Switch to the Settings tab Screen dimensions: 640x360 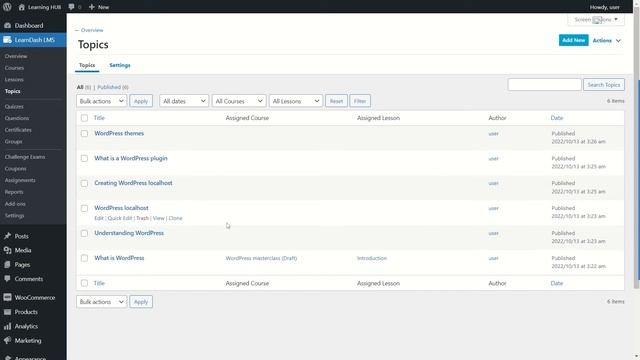click(120, 65)
